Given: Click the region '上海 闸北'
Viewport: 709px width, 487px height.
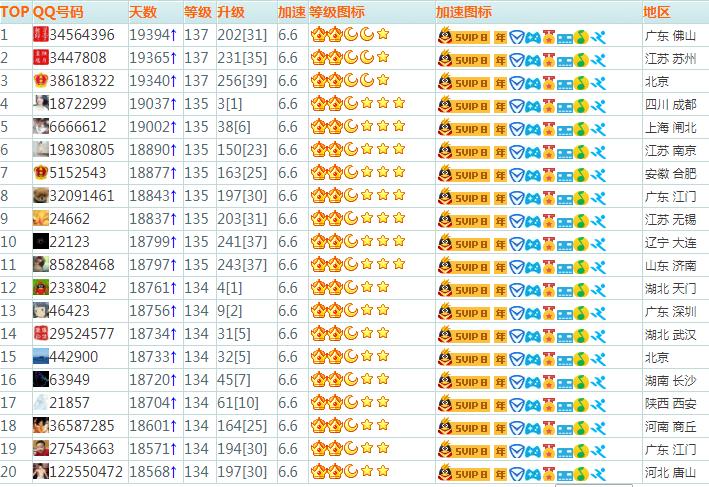Looking at the screenshot, I should 671,128.
